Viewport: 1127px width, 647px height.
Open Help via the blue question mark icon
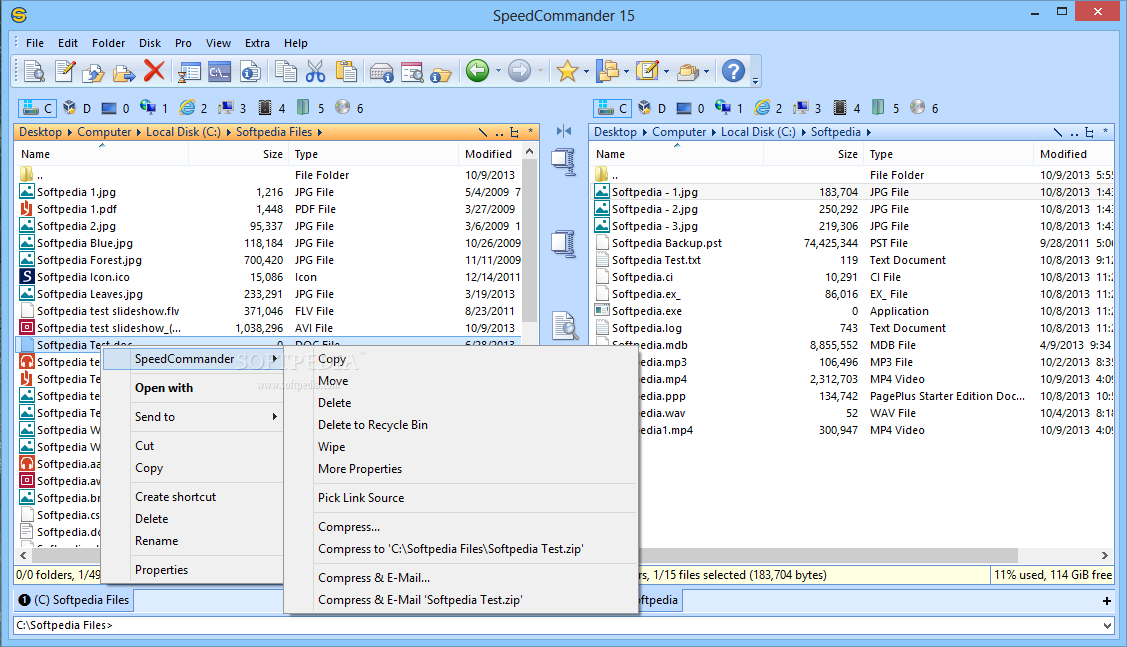[x=733, y=71]
